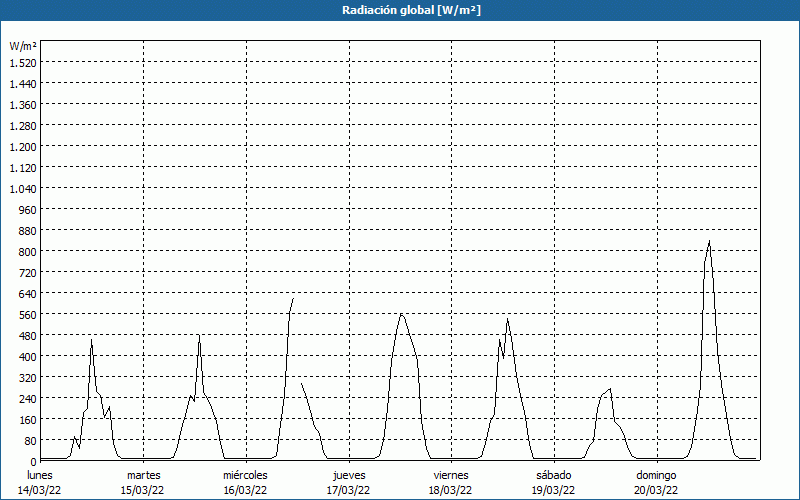
Task: Click the 'miércoles' day label
Action: (245, 475)
